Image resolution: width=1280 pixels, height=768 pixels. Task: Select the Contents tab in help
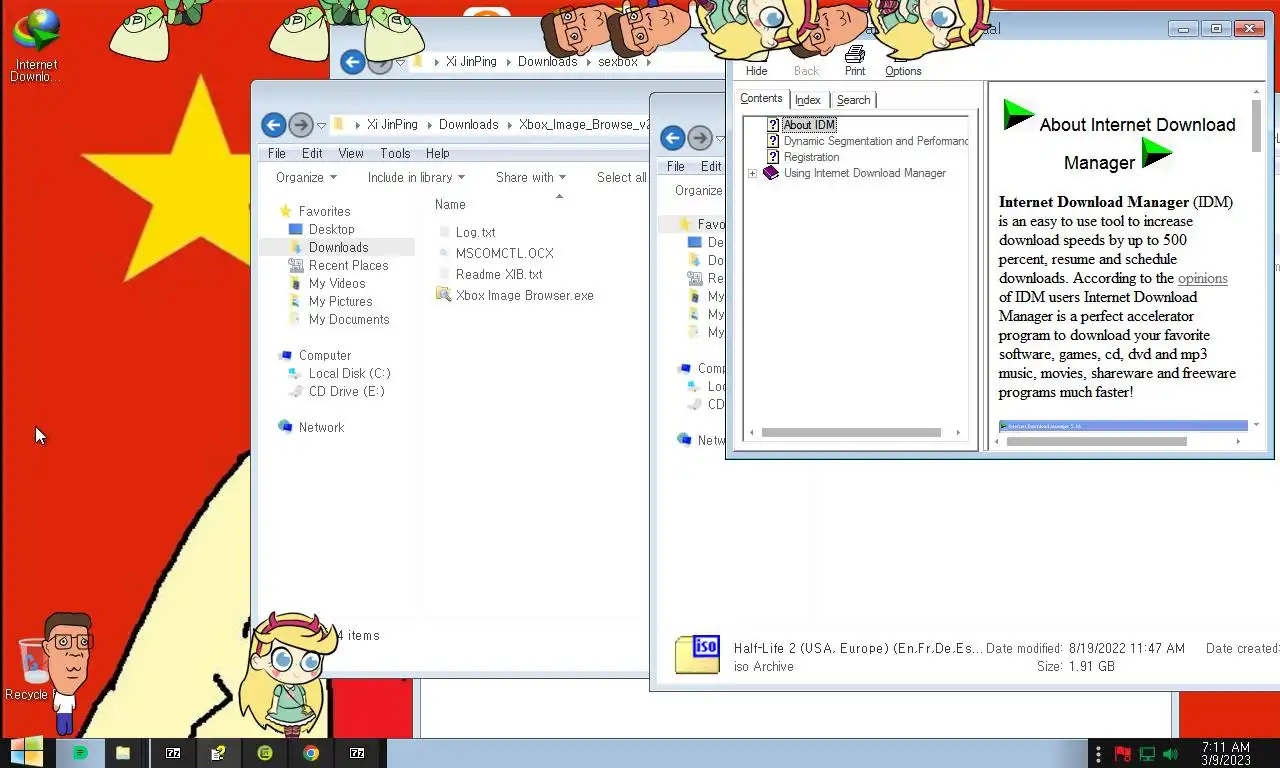pos(761,98)
